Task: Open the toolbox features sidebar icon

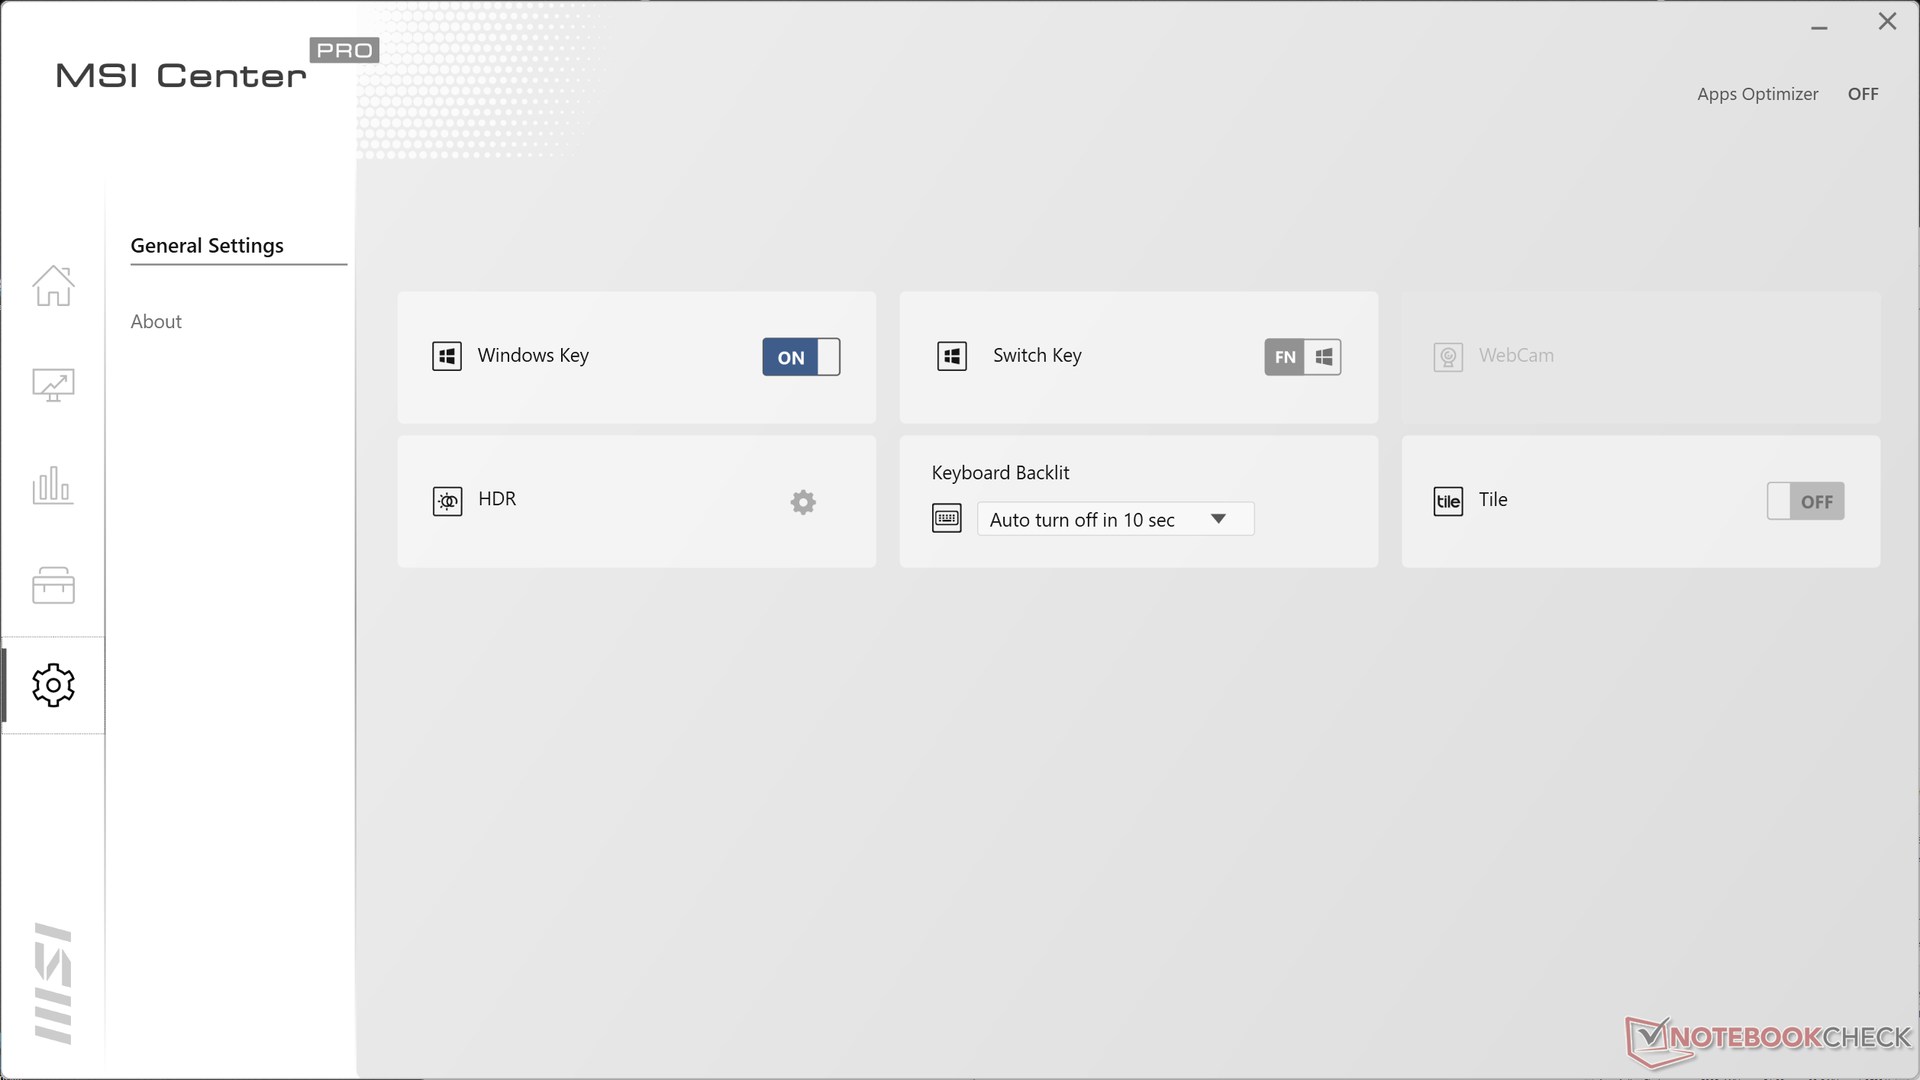Action: [x=53, y=585]
